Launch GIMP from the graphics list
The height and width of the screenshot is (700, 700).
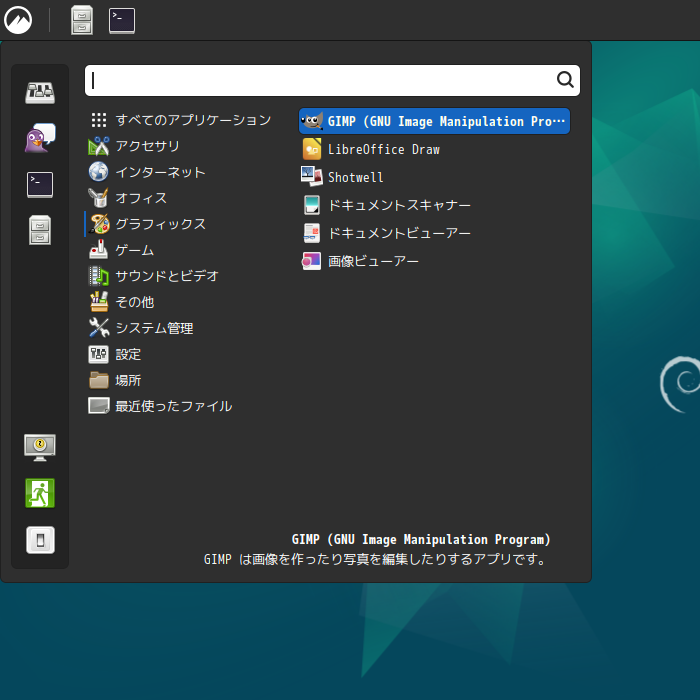[x=434, y=121]
